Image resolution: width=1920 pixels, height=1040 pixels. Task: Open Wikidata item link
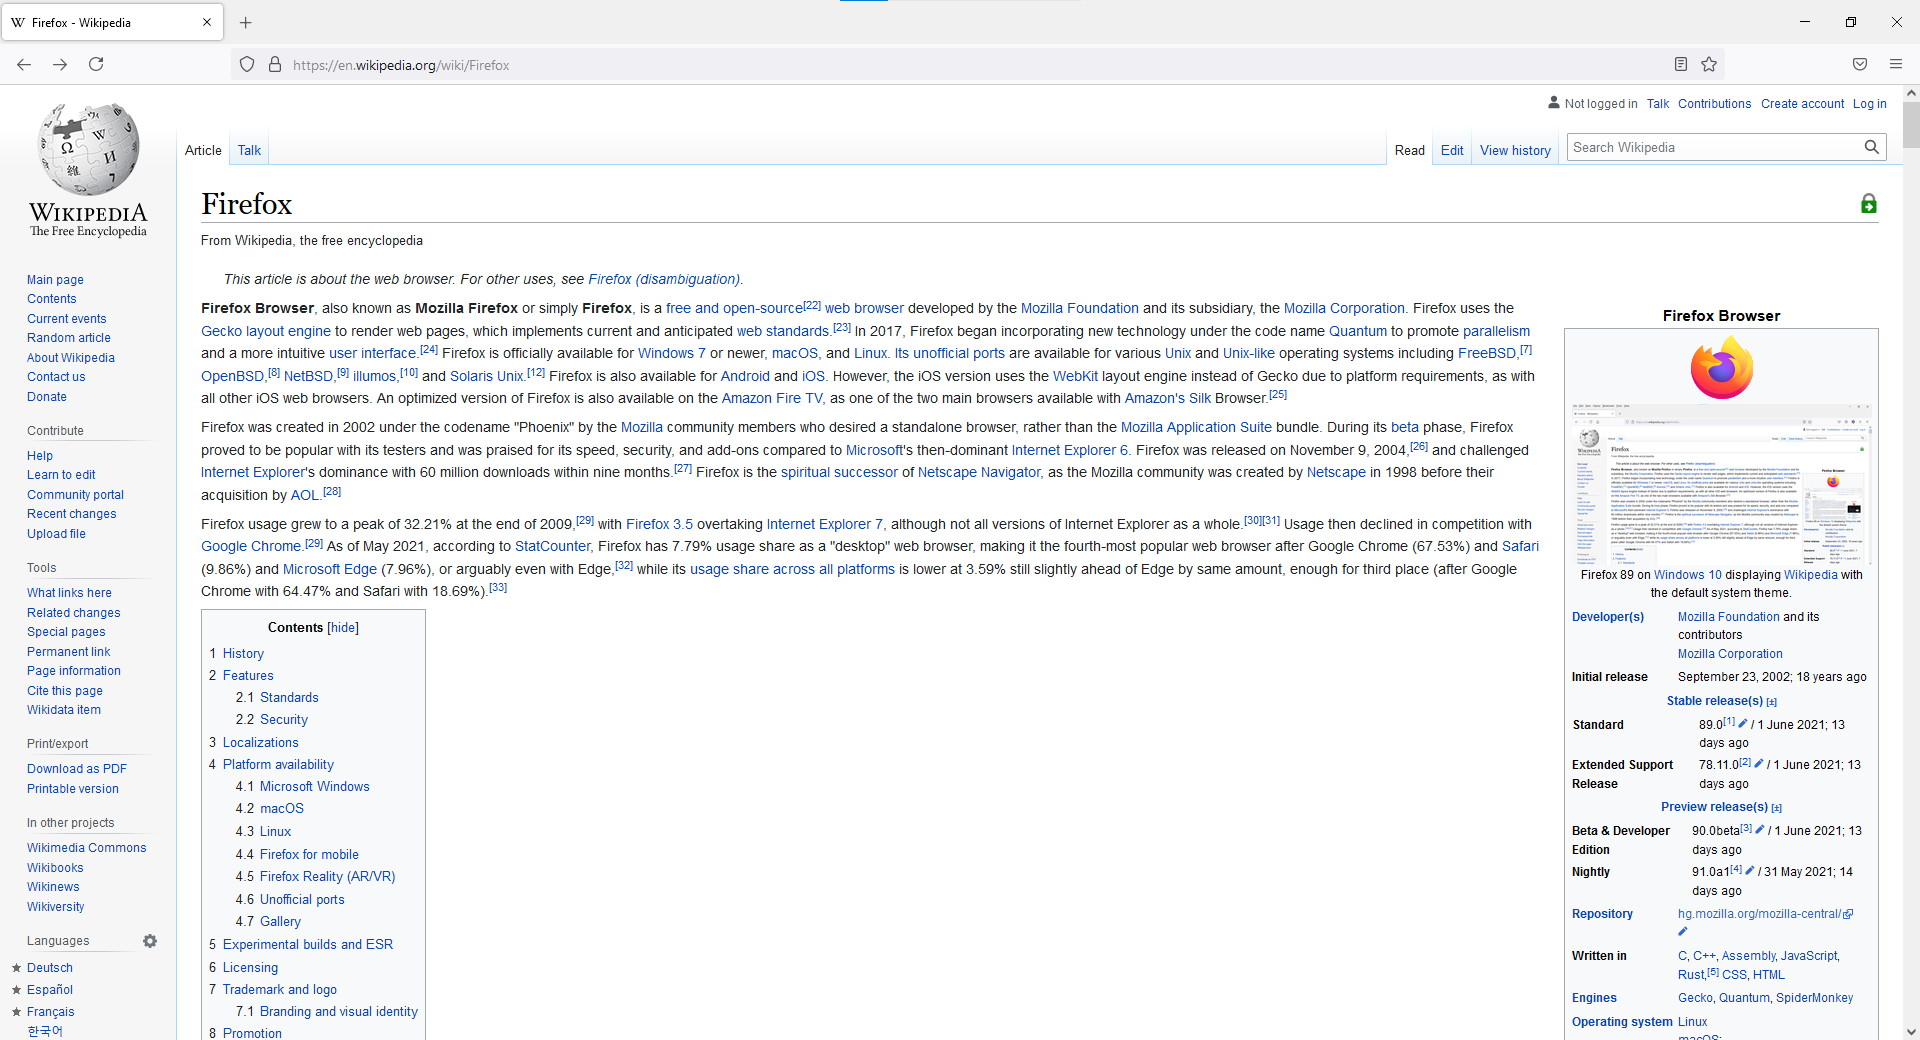[x=64, y=710]
